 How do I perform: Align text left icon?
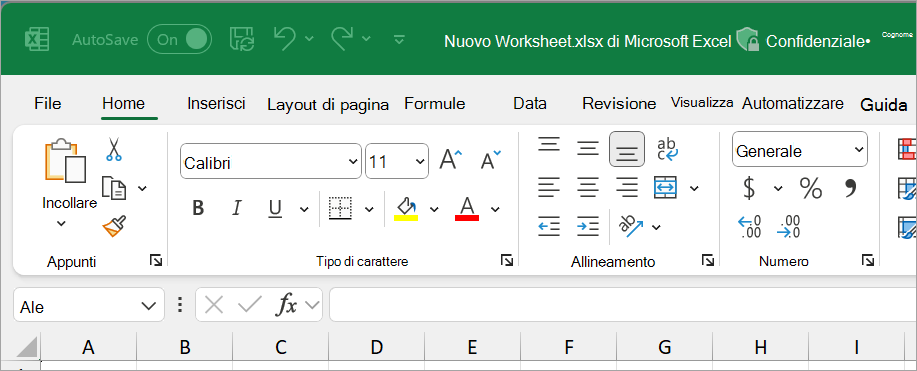coord(549,187)
